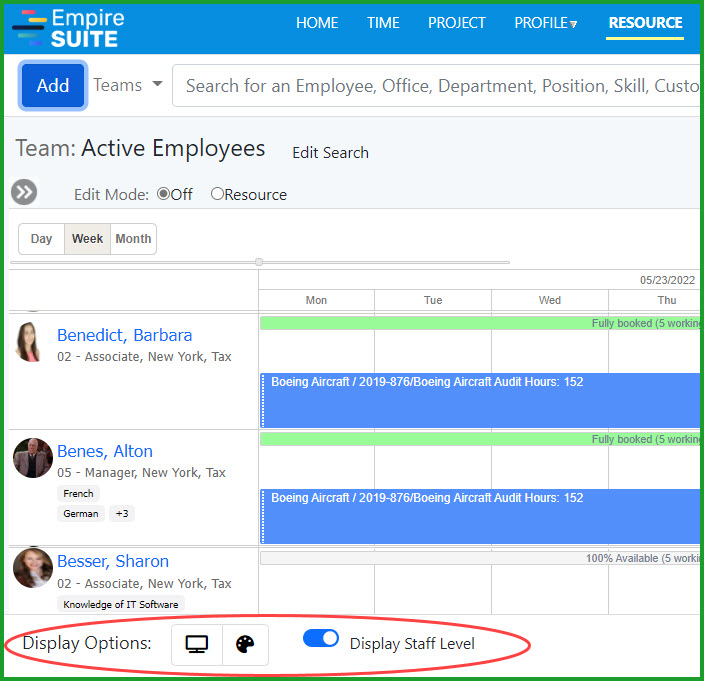Viewport: 704px width, 681px height.
Task: Click the 05/23/2022 date header
Action: (668, 280)
